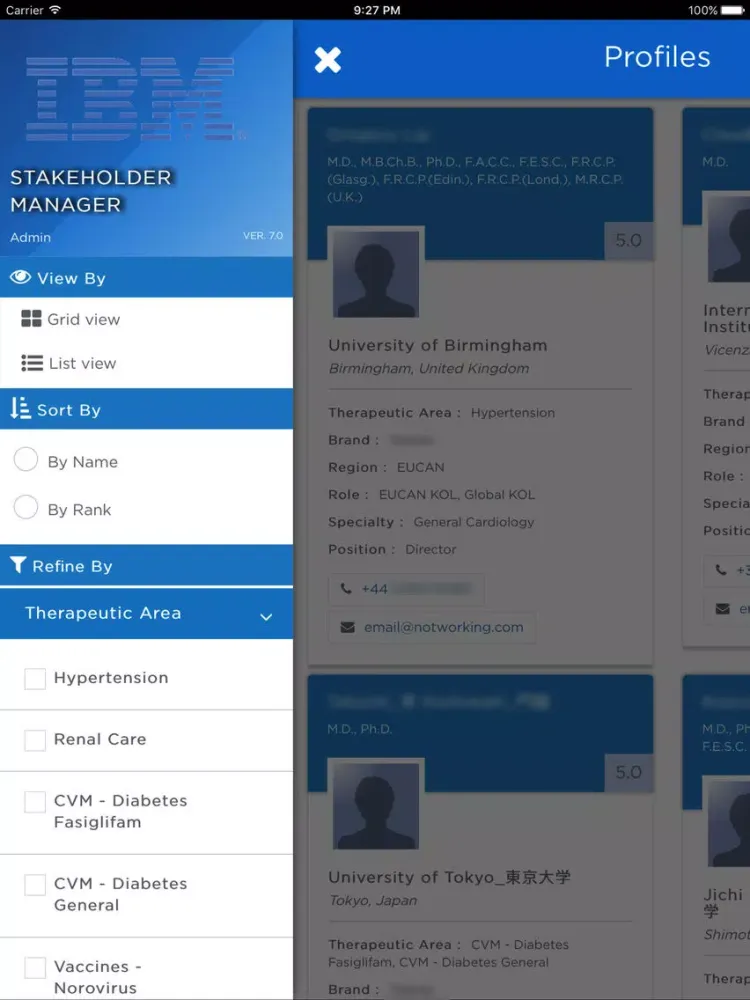
Task: Check the Vaccines - Norovirus checkbox
Action: click(35, 967)
